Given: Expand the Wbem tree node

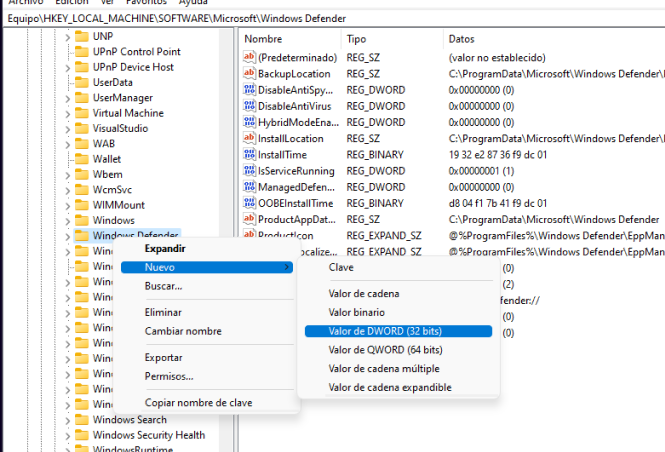Looking at the screenshot, I should pyautogui.click(x=67, y=175).
